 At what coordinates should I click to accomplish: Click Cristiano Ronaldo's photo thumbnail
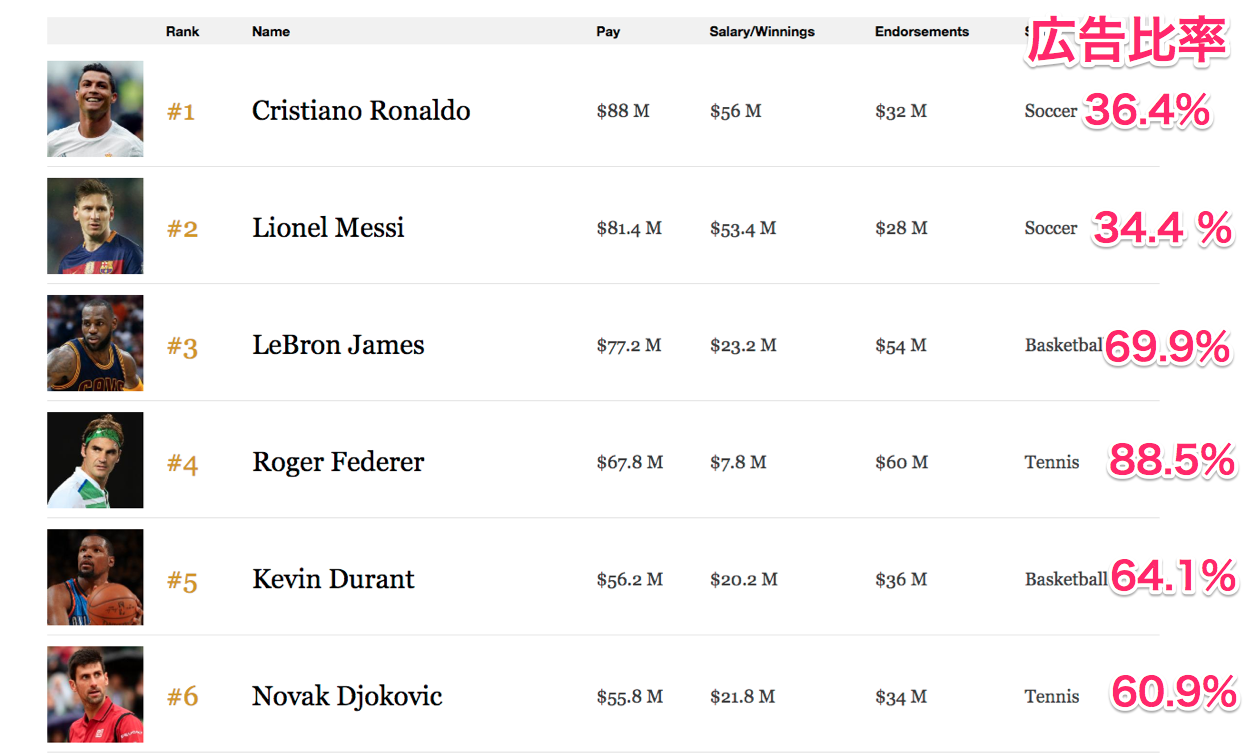coord(95,109)
